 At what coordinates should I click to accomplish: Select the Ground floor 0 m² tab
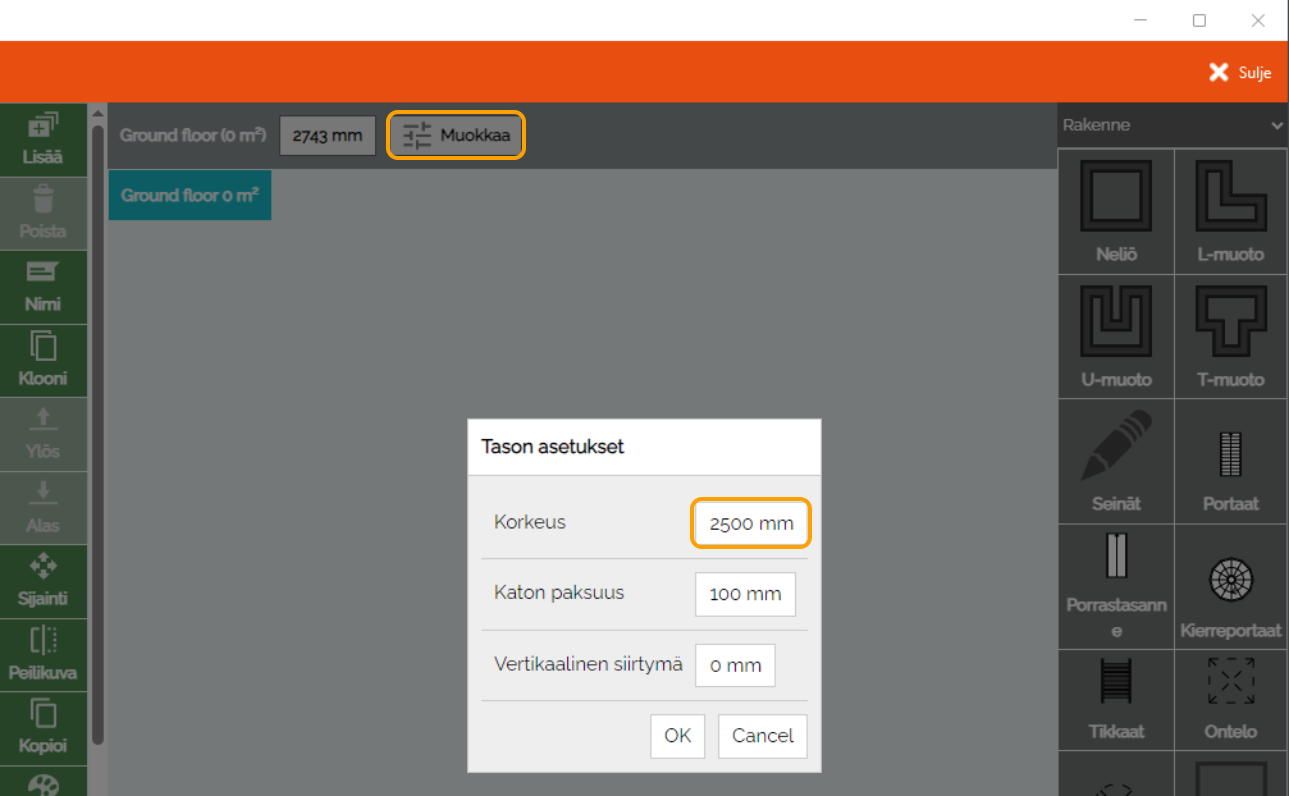pyautogui.click(x=190, y=195)
